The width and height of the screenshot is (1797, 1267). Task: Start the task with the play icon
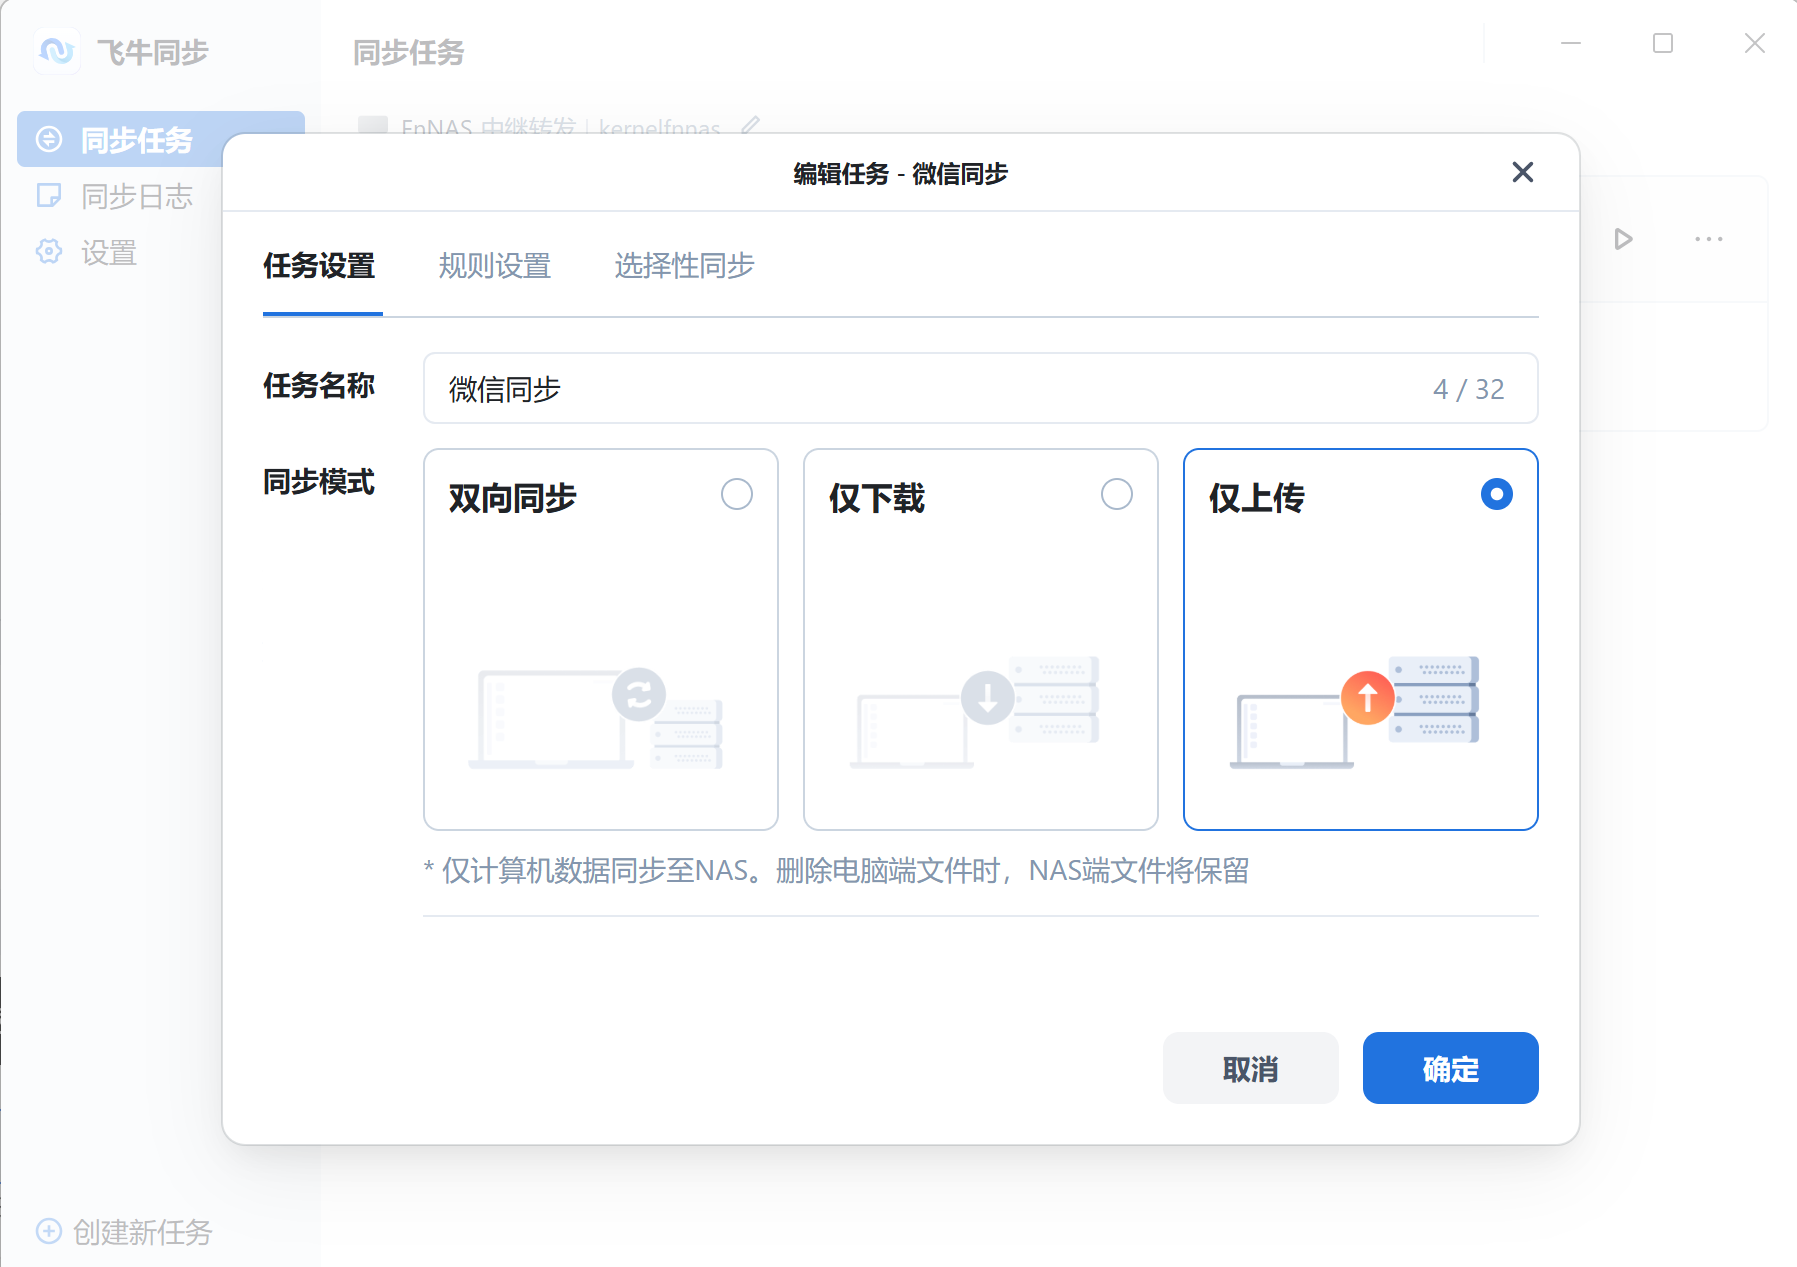coord(1623,239)
